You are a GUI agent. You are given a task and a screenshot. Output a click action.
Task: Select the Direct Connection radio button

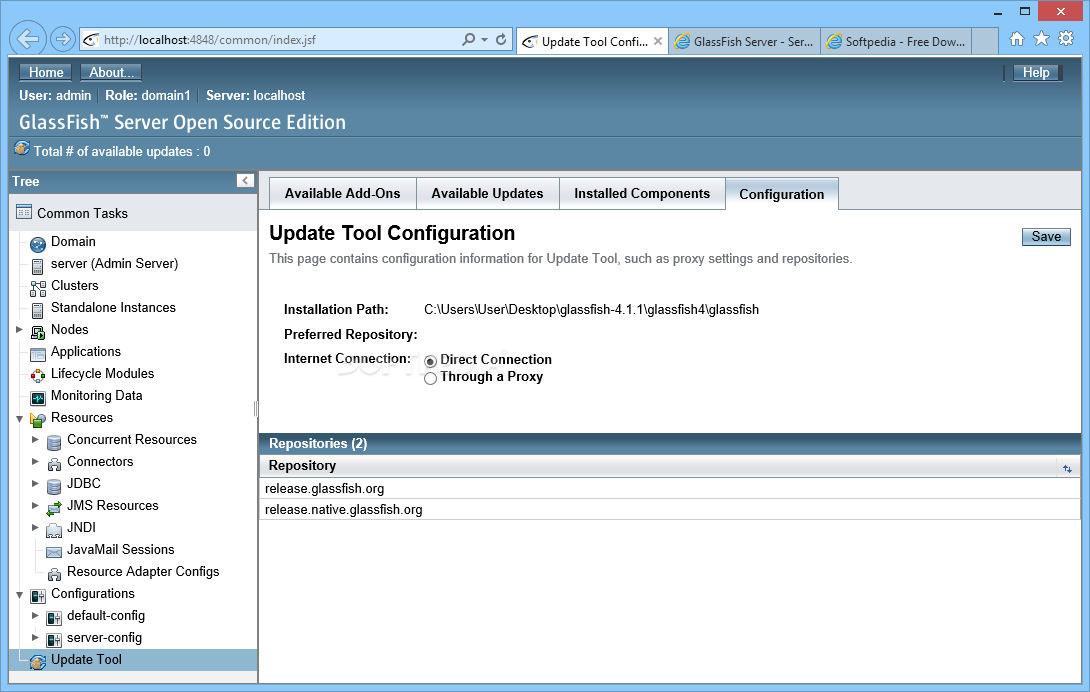coord(430,361)
